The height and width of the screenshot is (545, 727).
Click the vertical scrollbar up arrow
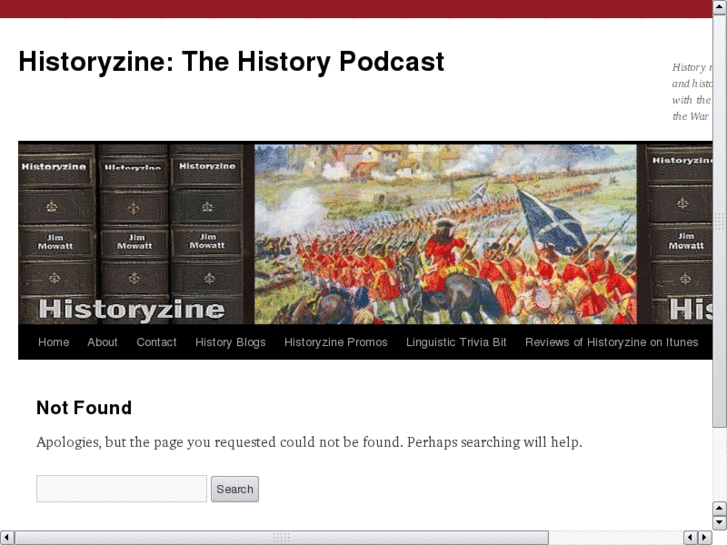click(719, 6)
